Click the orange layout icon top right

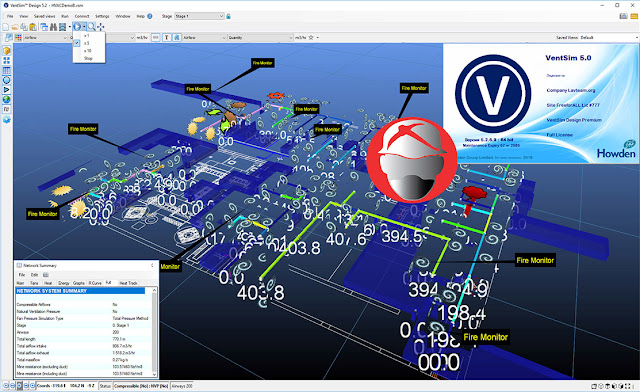tap(634, 16)
